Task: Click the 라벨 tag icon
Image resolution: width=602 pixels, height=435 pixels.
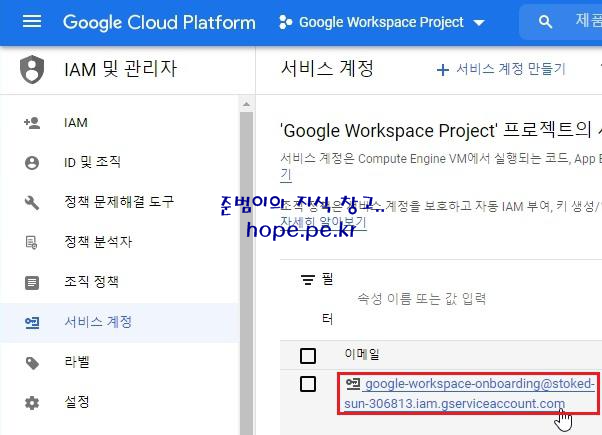Action: (32, 363)
